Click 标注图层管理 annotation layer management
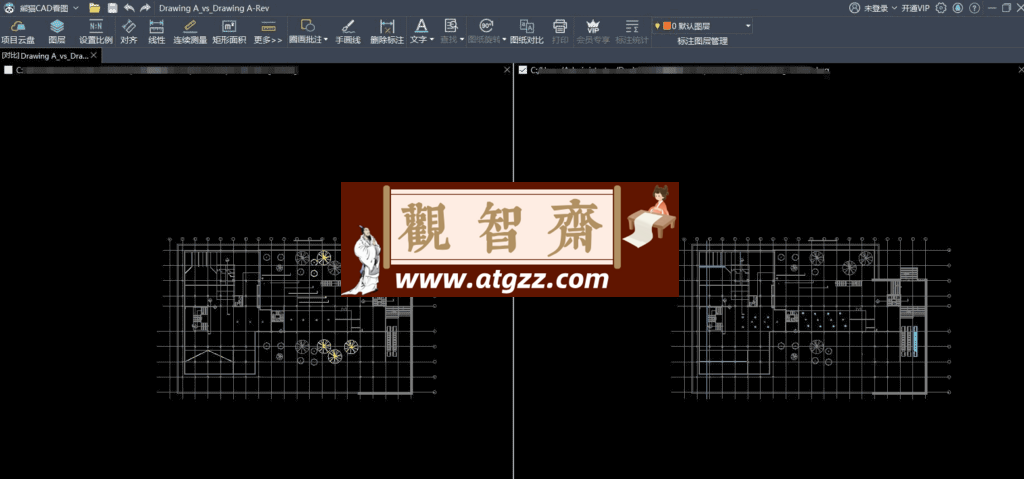Viewport: 1024px width, 479px height. point(702,41)
